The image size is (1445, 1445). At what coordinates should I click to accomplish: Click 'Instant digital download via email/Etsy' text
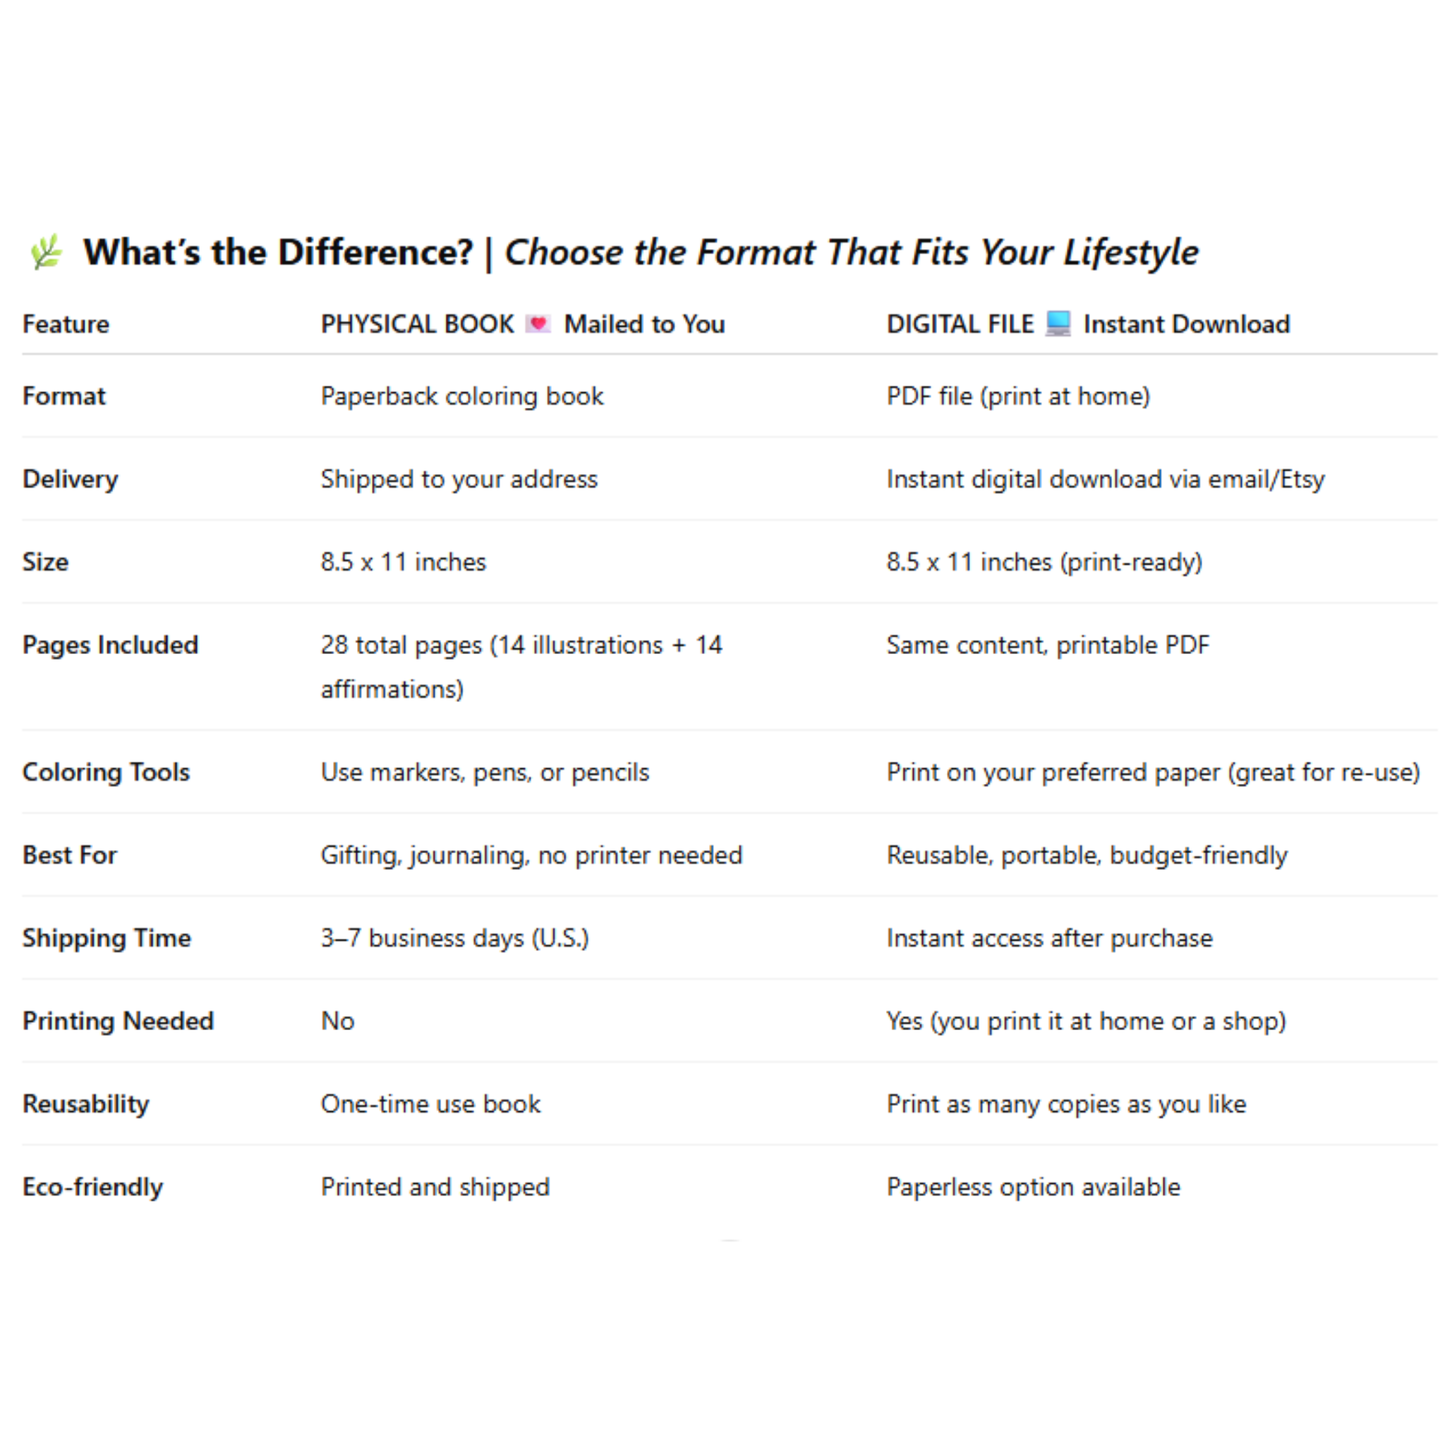[x=1105, y=479]
